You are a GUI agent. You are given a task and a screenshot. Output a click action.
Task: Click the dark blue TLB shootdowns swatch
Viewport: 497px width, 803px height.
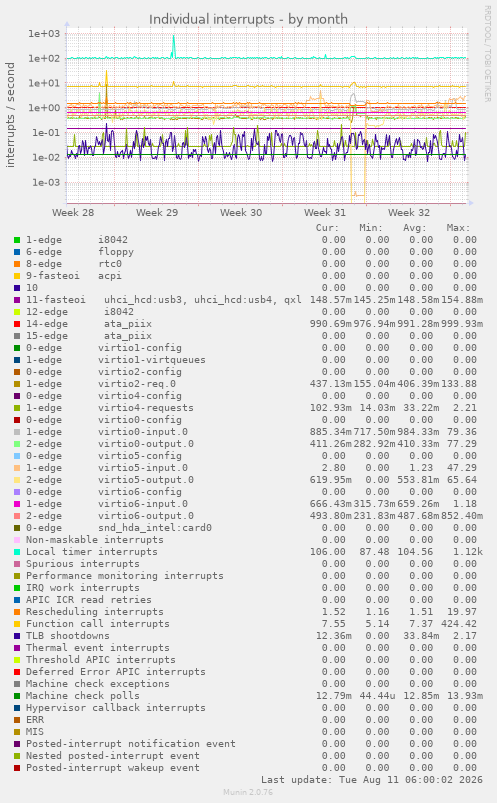(x=17, y=636)
